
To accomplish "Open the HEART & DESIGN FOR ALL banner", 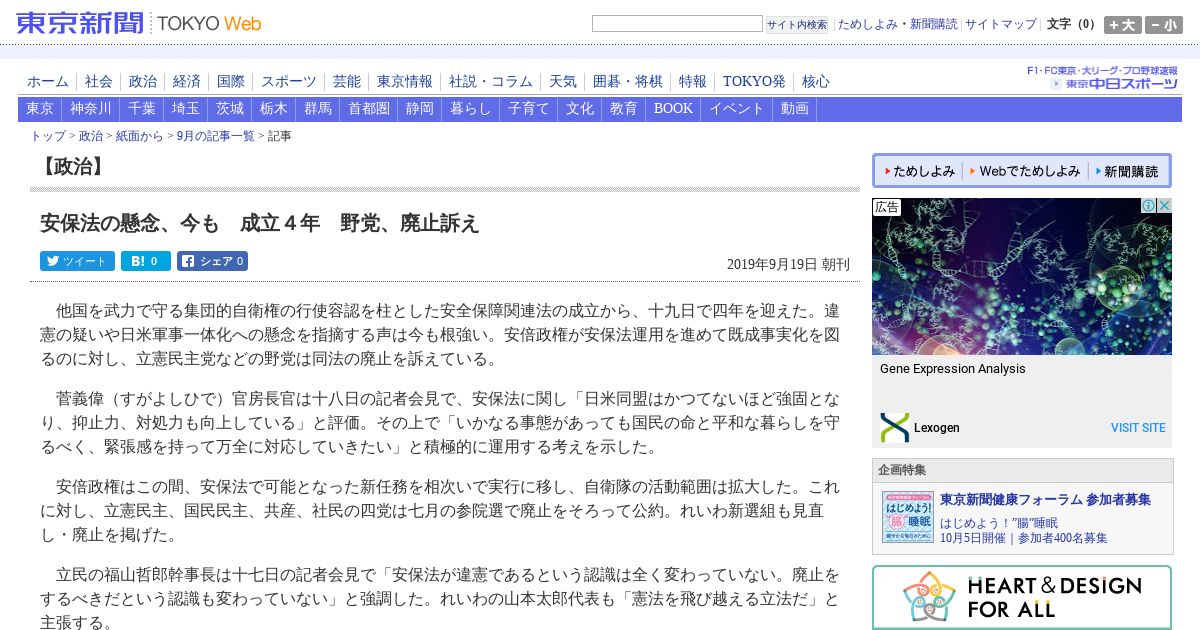I will click(1022, 597).
